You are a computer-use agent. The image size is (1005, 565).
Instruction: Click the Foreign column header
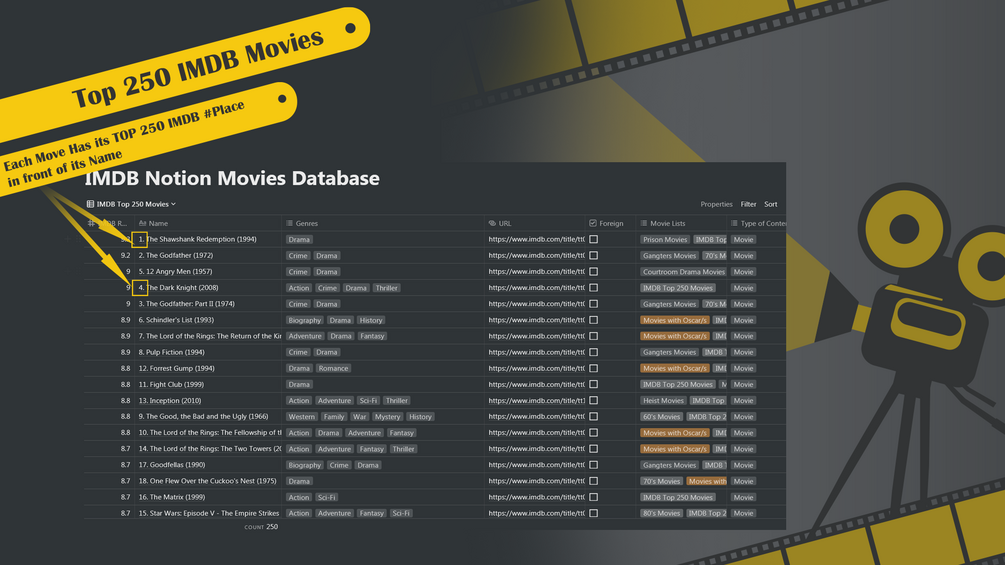coord(610,224)
